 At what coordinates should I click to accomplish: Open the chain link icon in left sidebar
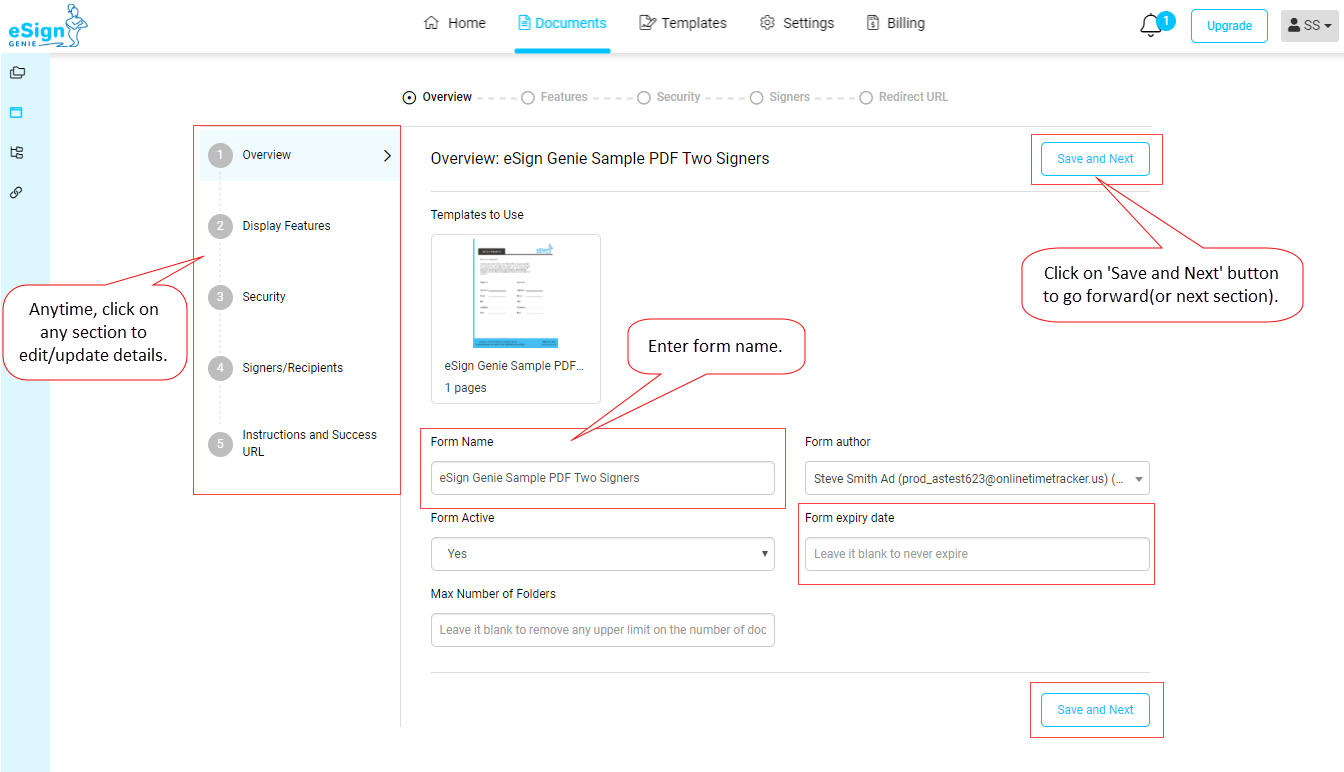pyautogui.click(x=16, y=192)
